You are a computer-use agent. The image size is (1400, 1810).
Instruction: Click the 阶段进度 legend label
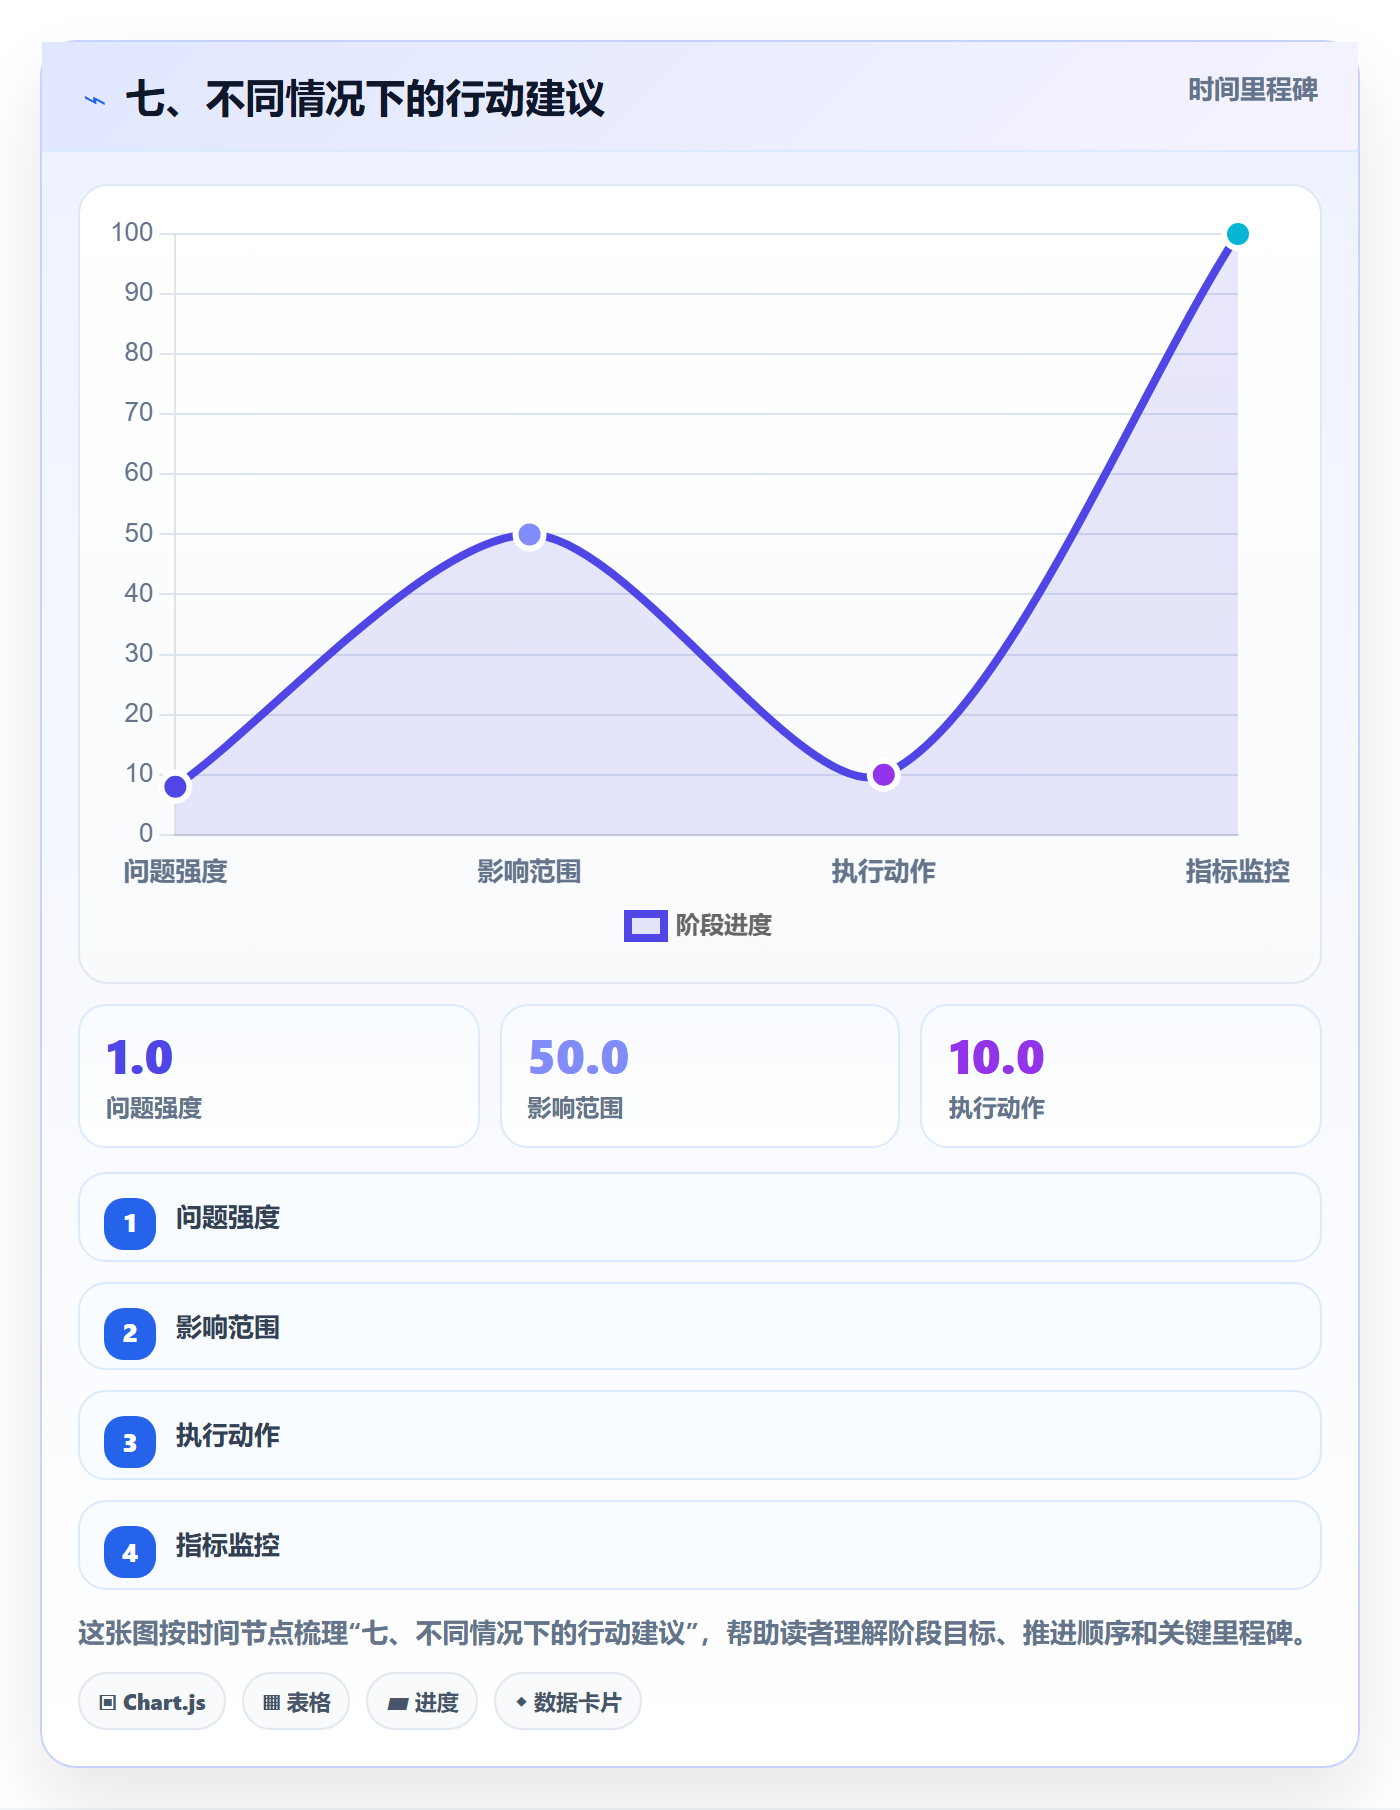click(x=723, y=925)
